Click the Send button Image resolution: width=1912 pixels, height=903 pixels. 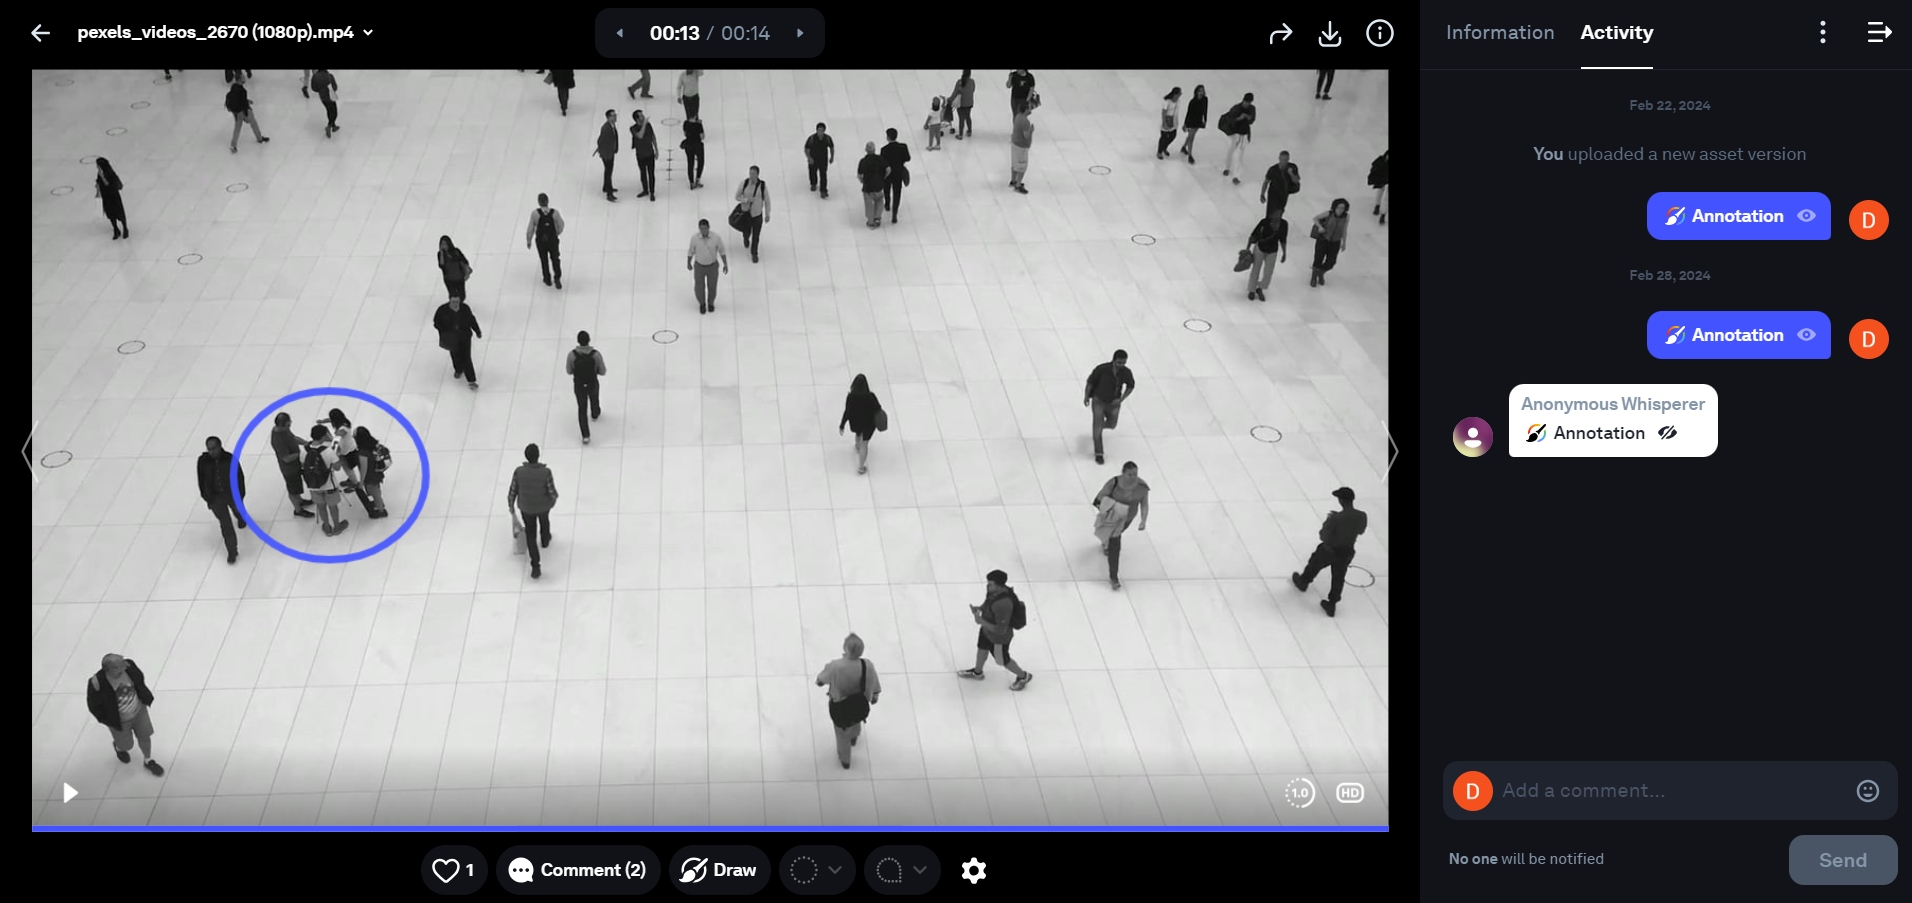coord(1842,859)
